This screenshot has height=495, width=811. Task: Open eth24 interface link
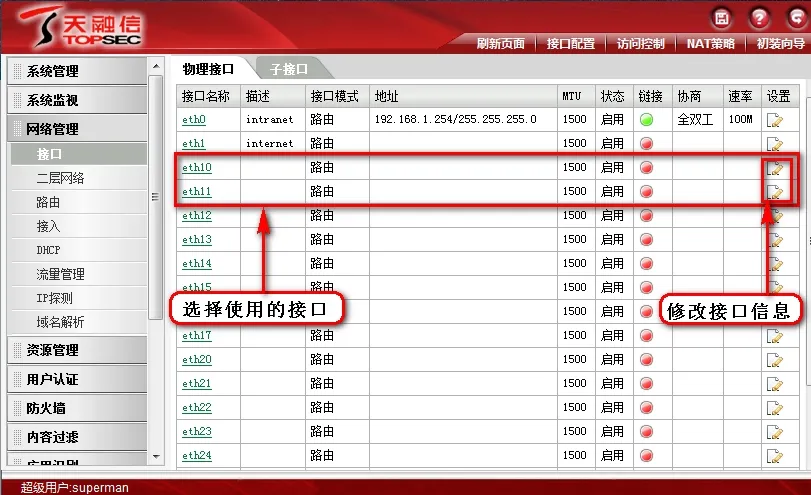197,455
